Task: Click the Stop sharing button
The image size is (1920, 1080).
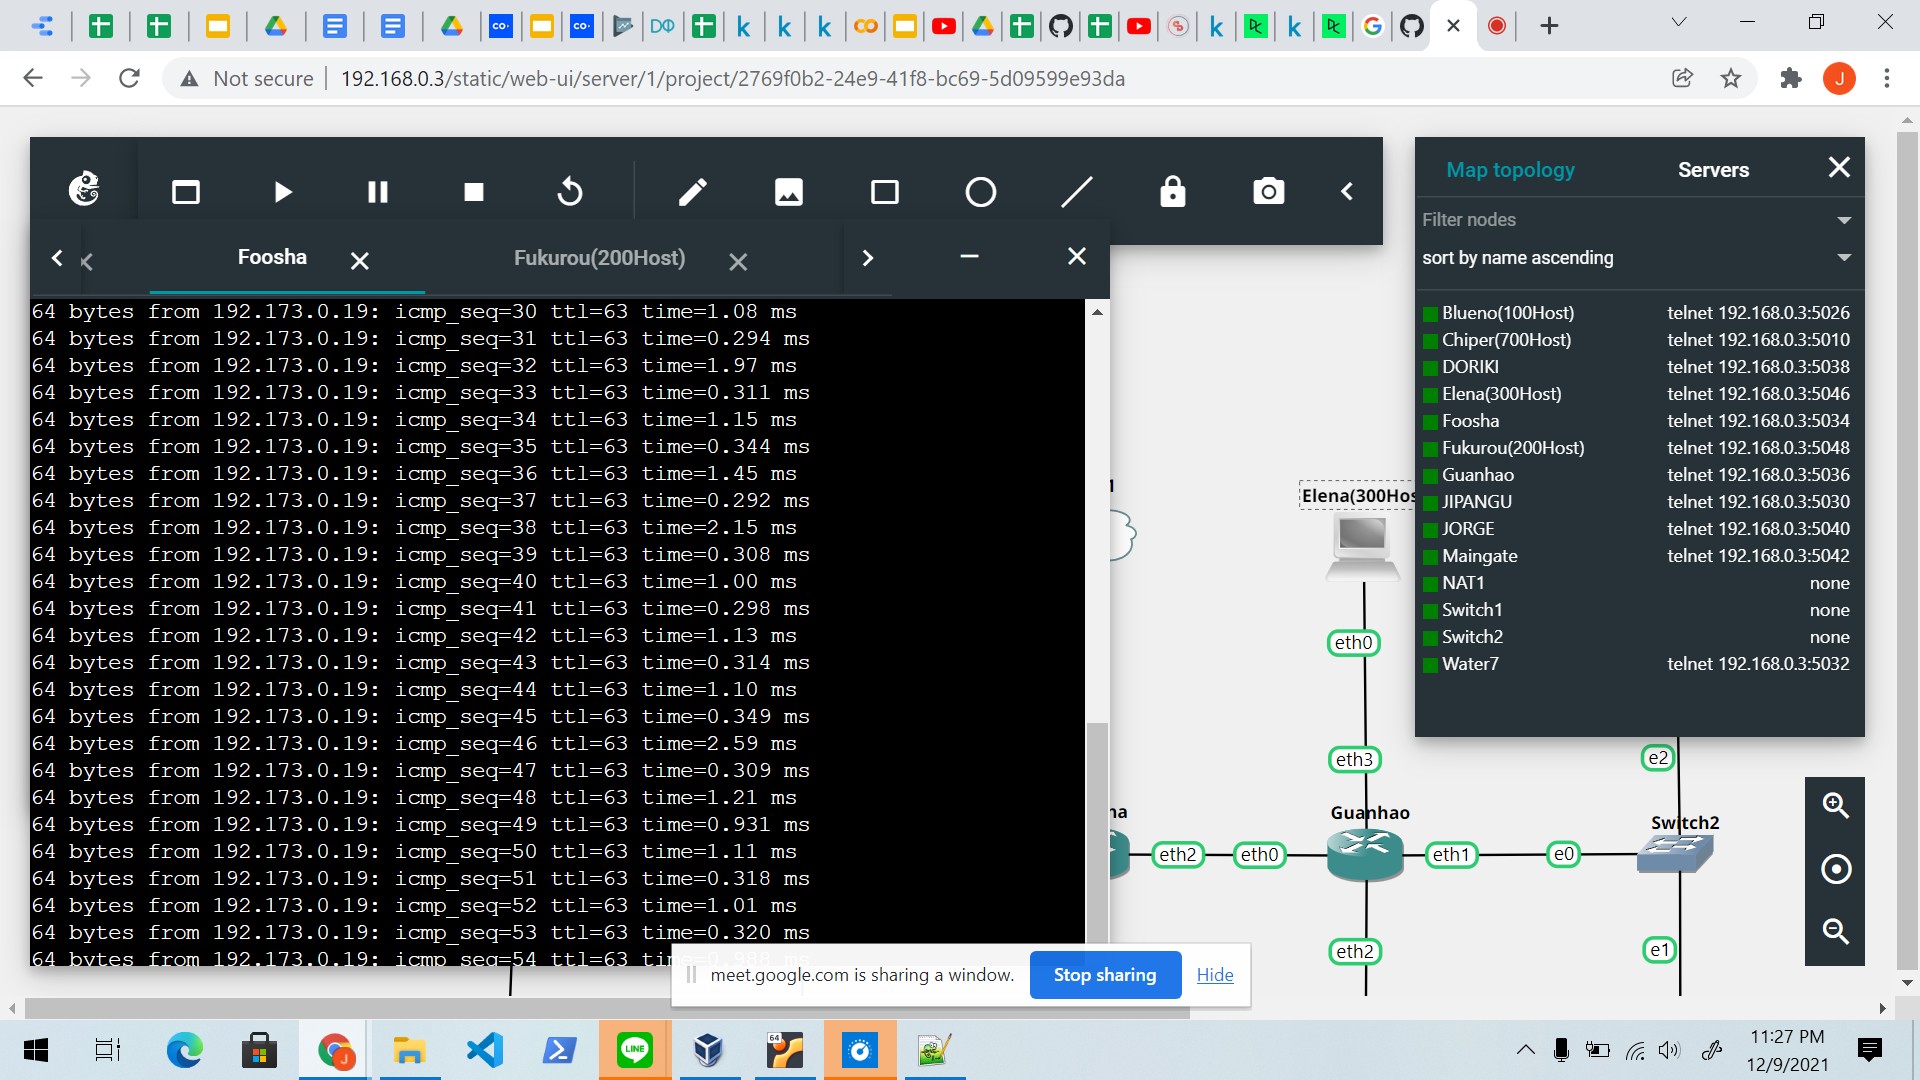Action: click(1105, 974)
